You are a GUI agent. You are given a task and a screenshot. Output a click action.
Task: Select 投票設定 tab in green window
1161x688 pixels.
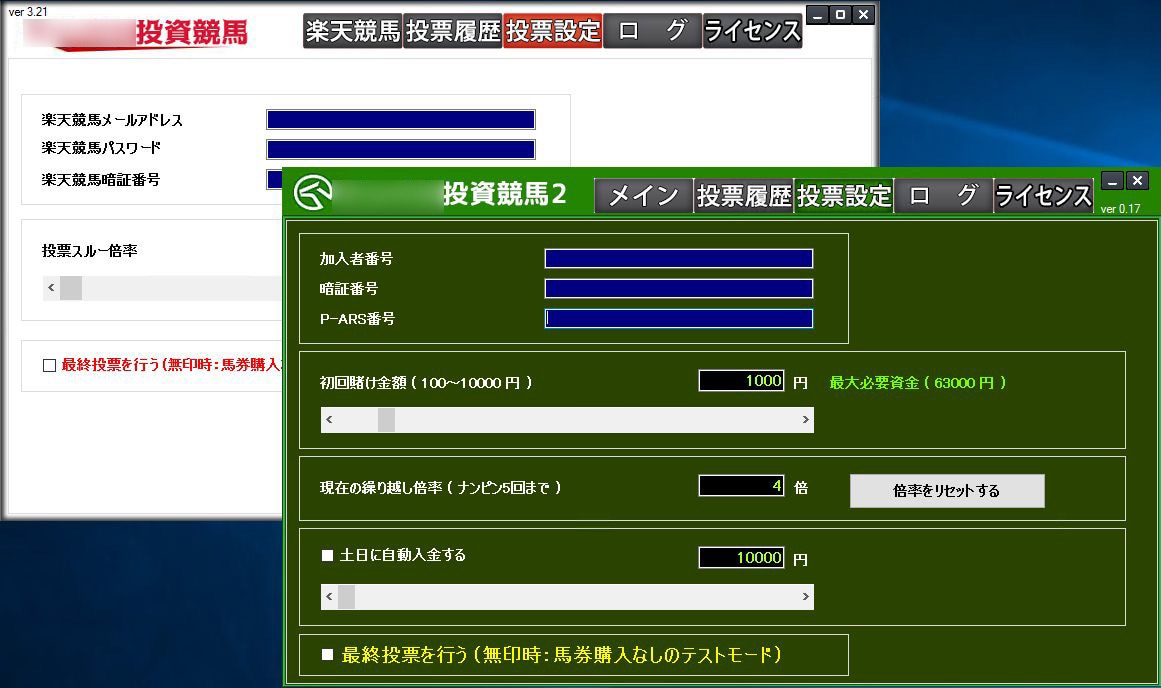tap(844, 196)
